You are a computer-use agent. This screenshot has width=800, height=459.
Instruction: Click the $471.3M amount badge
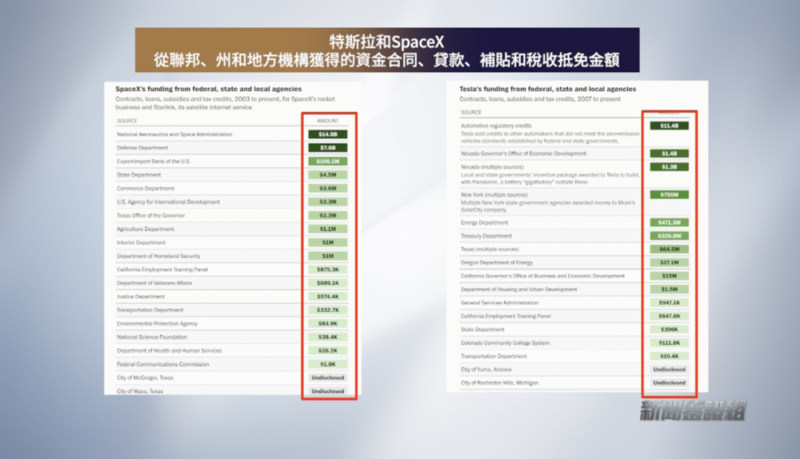click(669, 223)
